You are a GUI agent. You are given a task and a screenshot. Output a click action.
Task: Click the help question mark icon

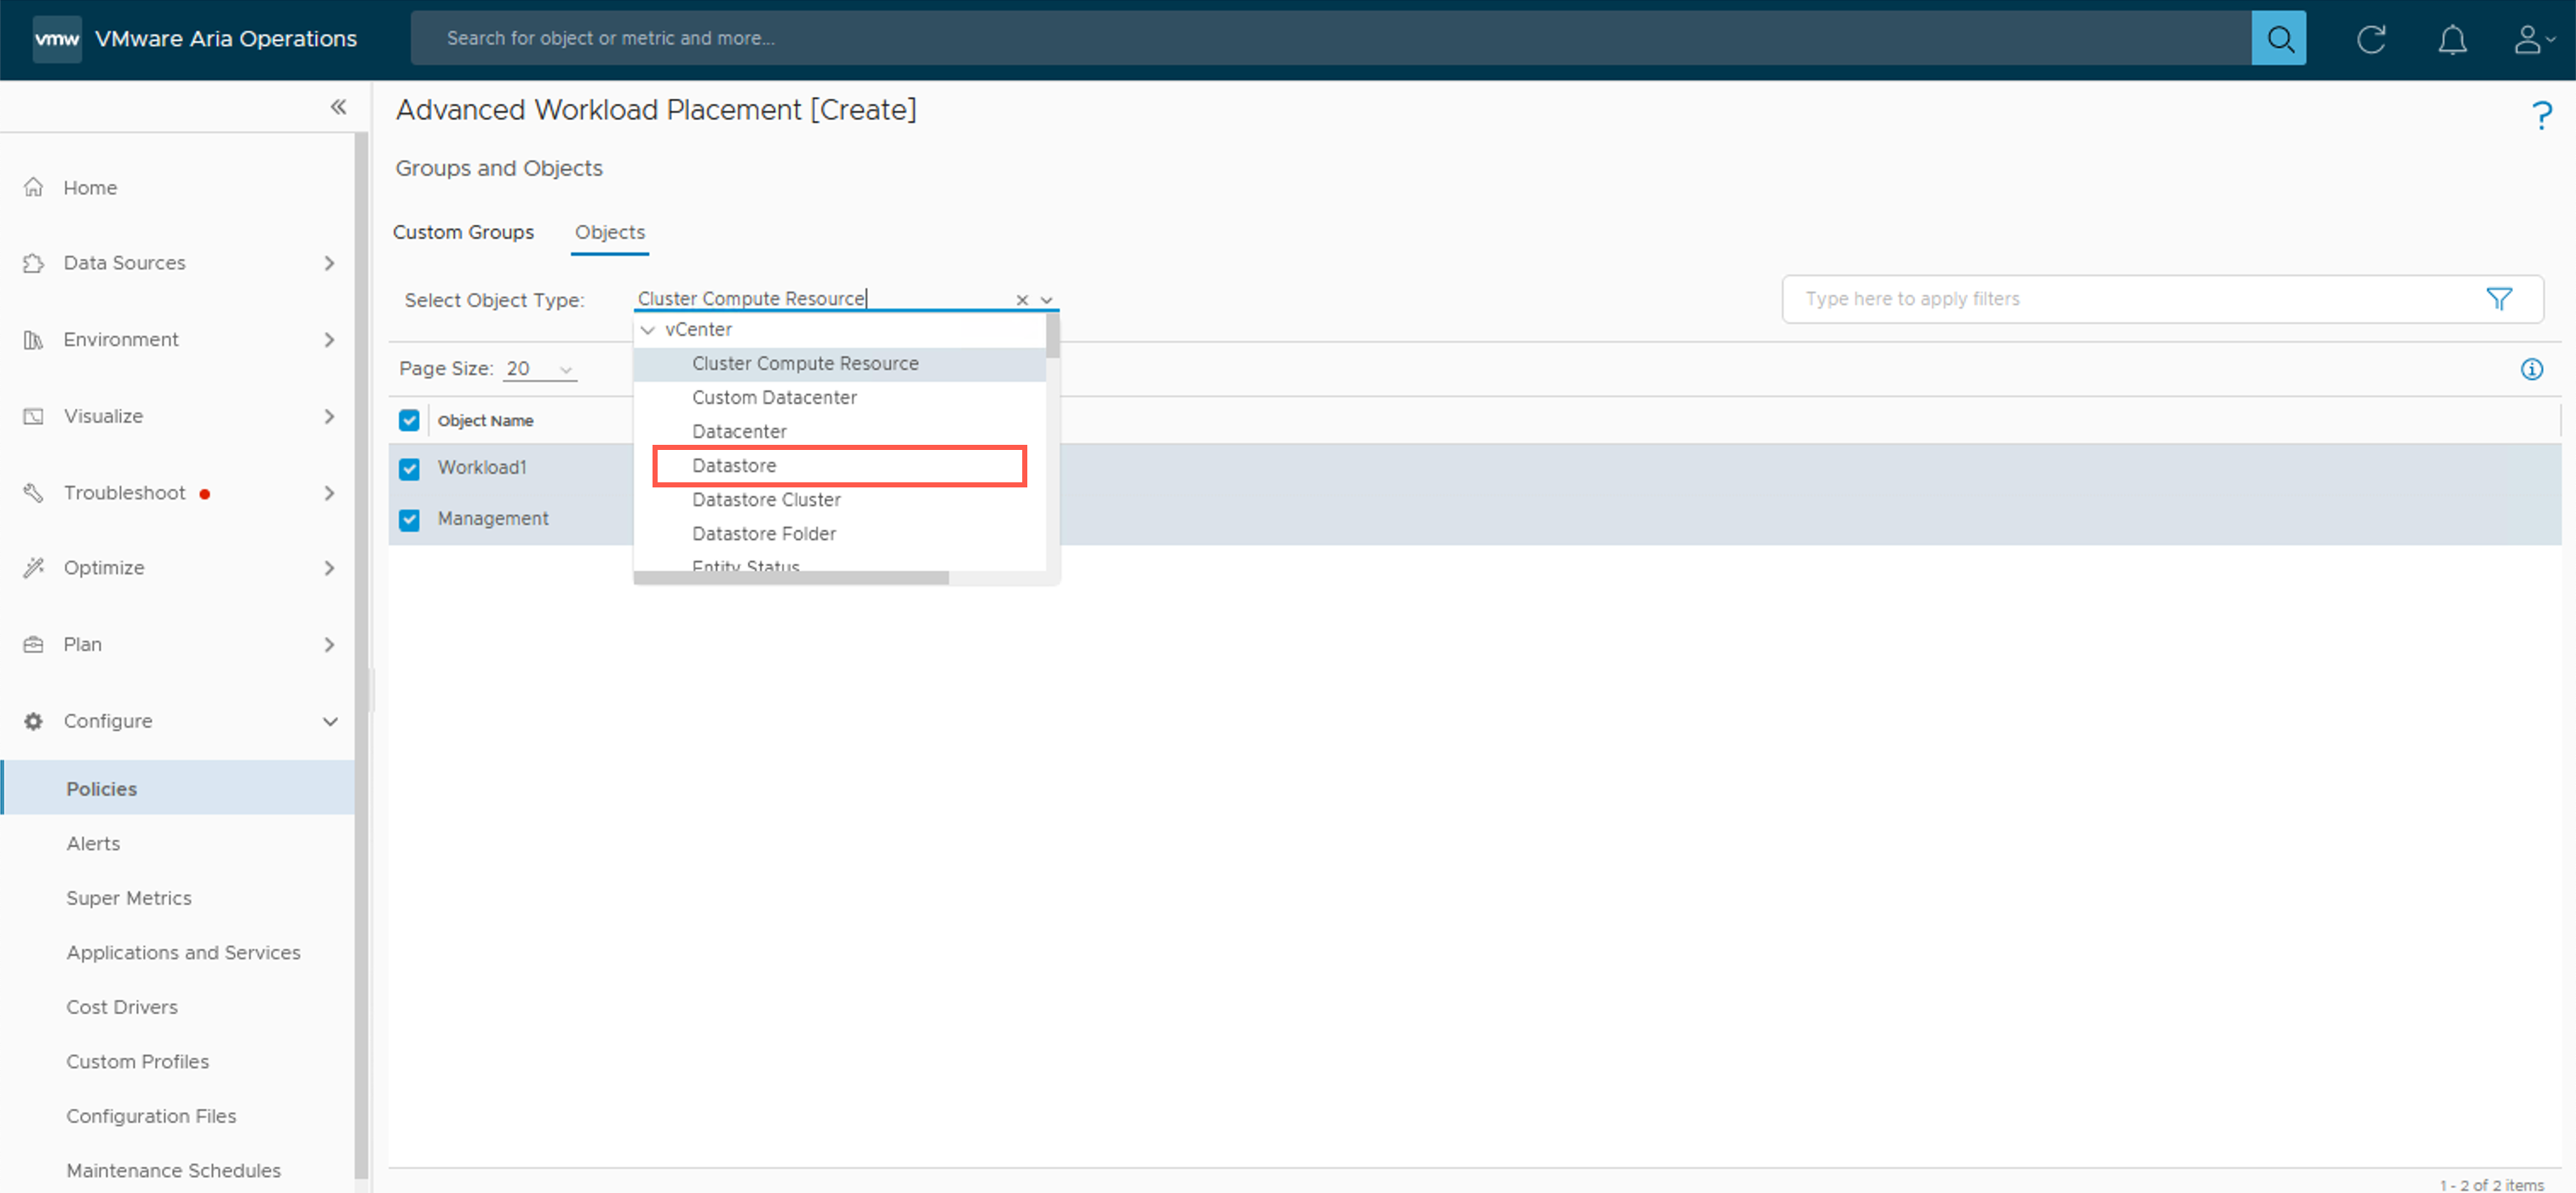click(x=2541, y=115)
